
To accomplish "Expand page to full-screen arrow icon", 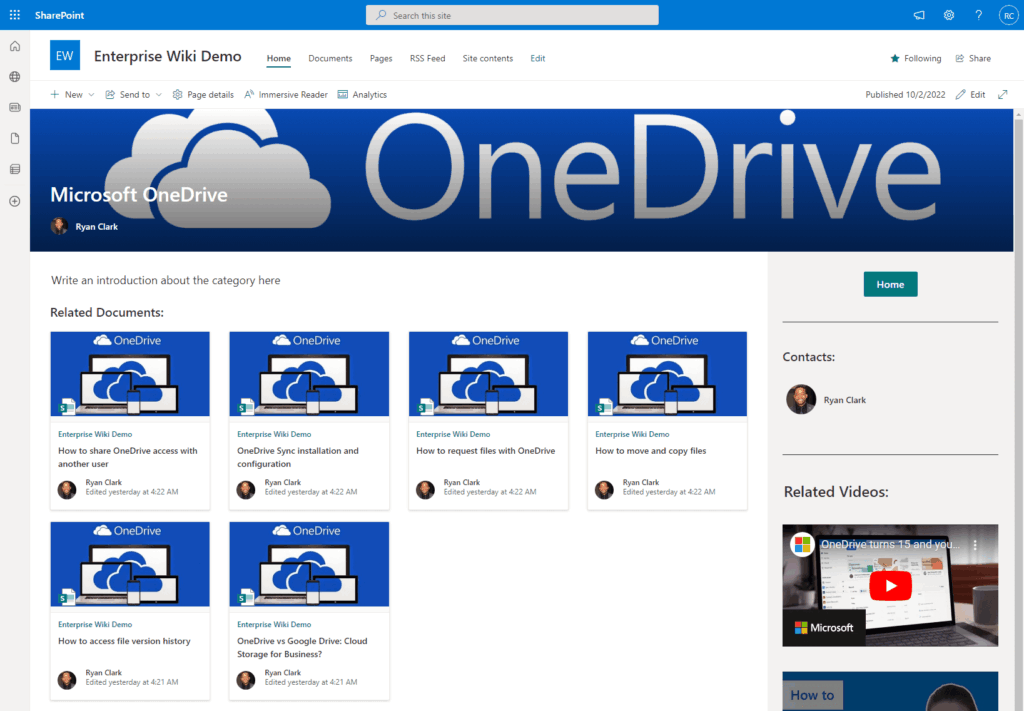I will coord(1002,95).
